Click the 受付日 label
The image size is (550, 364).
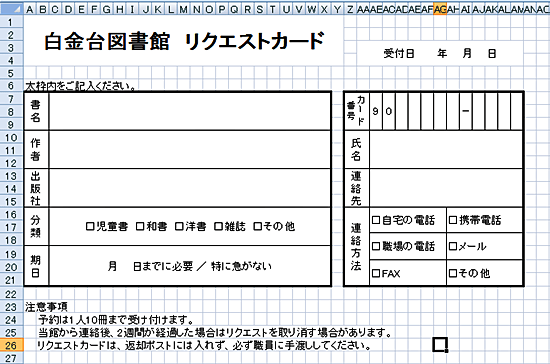tap(399, 54)
